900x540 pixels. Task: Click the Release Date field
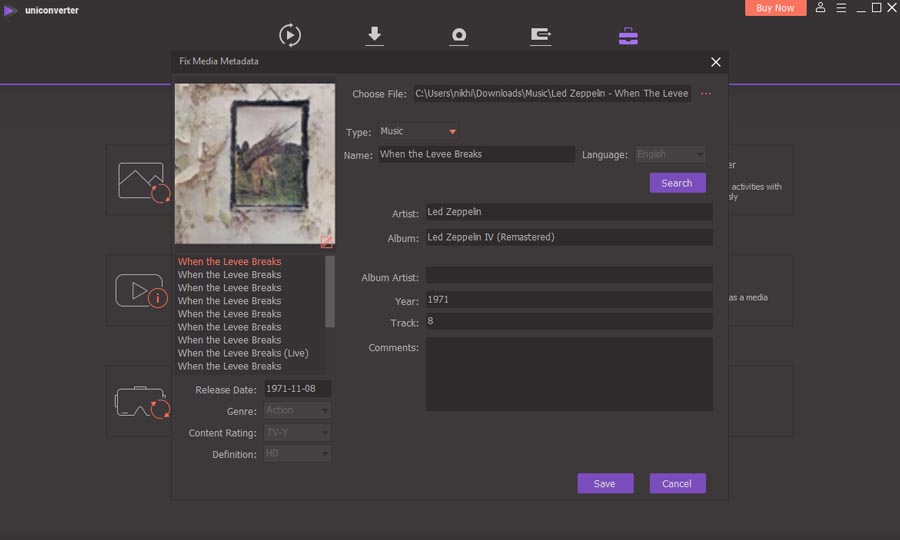click(x=297, y=389)
